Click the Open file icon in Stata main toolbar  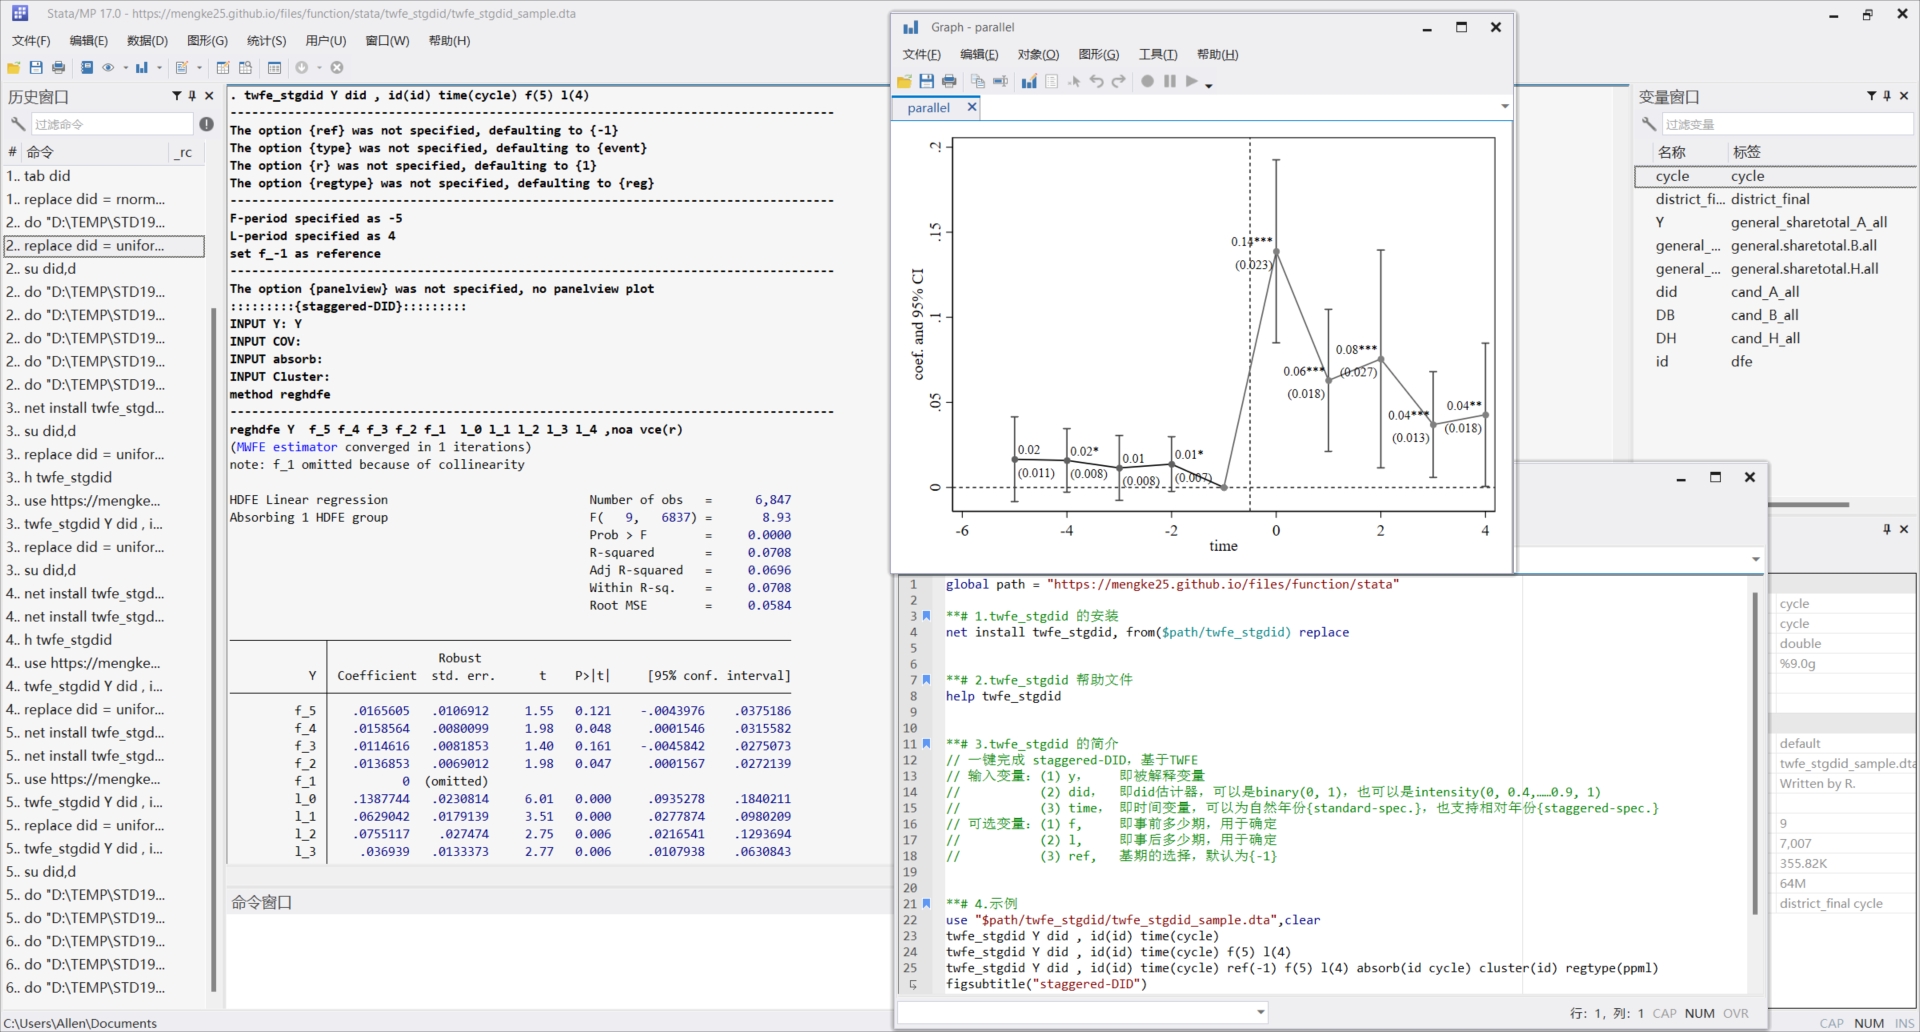pos(14,67)
